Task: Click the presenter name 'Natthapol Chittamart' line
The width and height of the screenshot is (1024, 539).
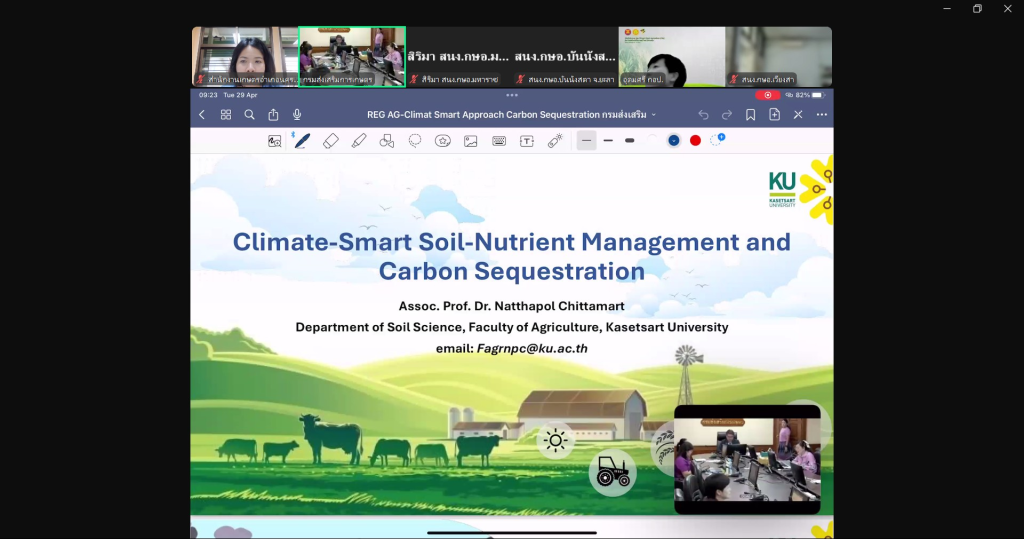Action: [x=511, y=306]
